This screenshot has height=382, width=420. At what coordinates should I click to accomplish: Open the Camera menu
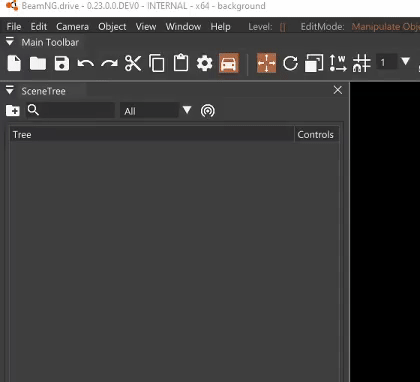(72, 27)
